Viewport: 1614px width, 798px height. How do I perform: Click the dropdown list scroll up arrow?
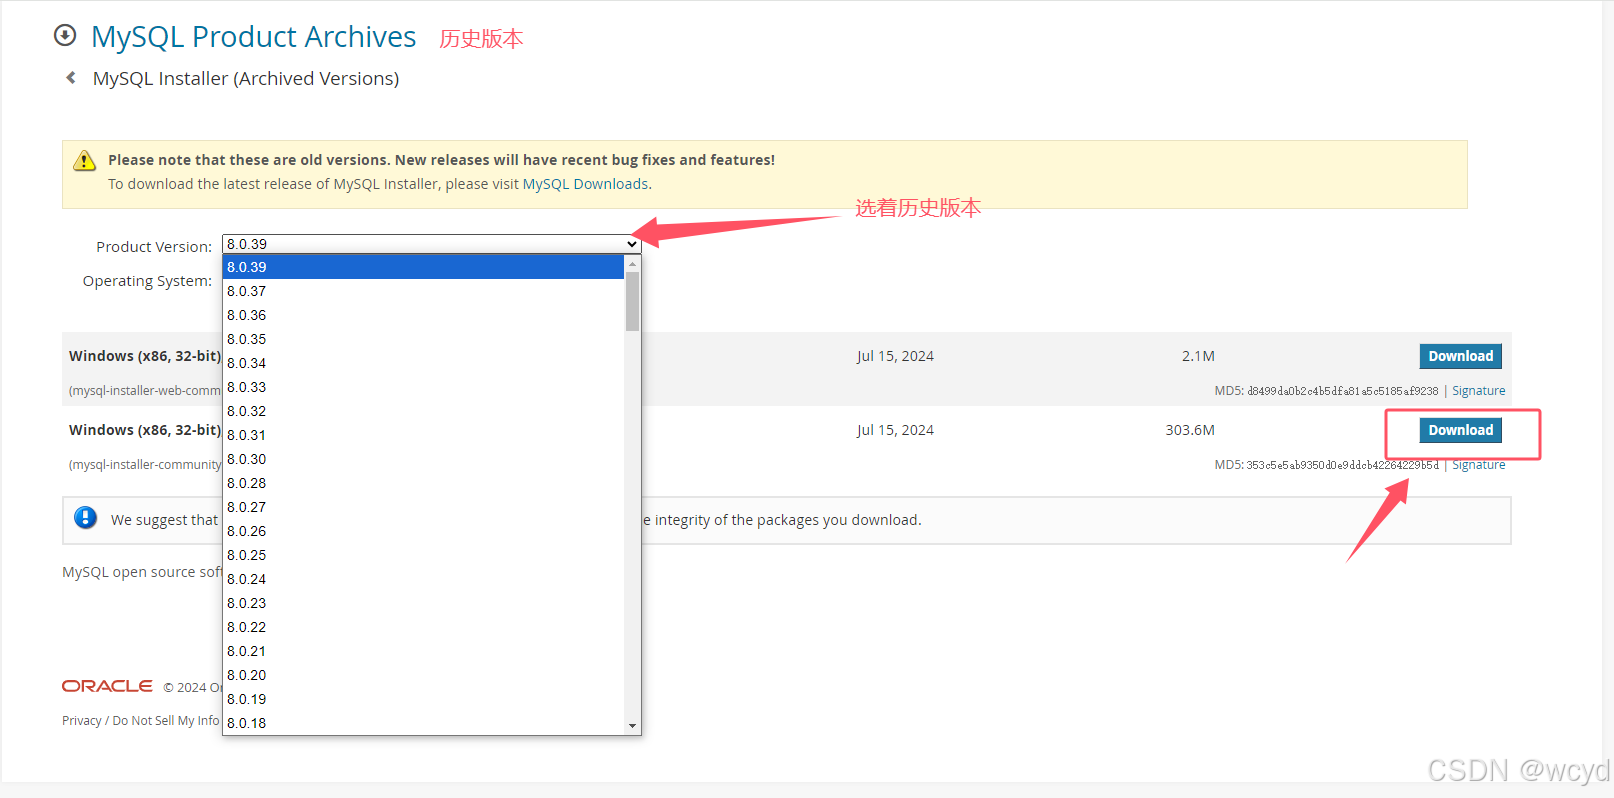click(632, 264)
